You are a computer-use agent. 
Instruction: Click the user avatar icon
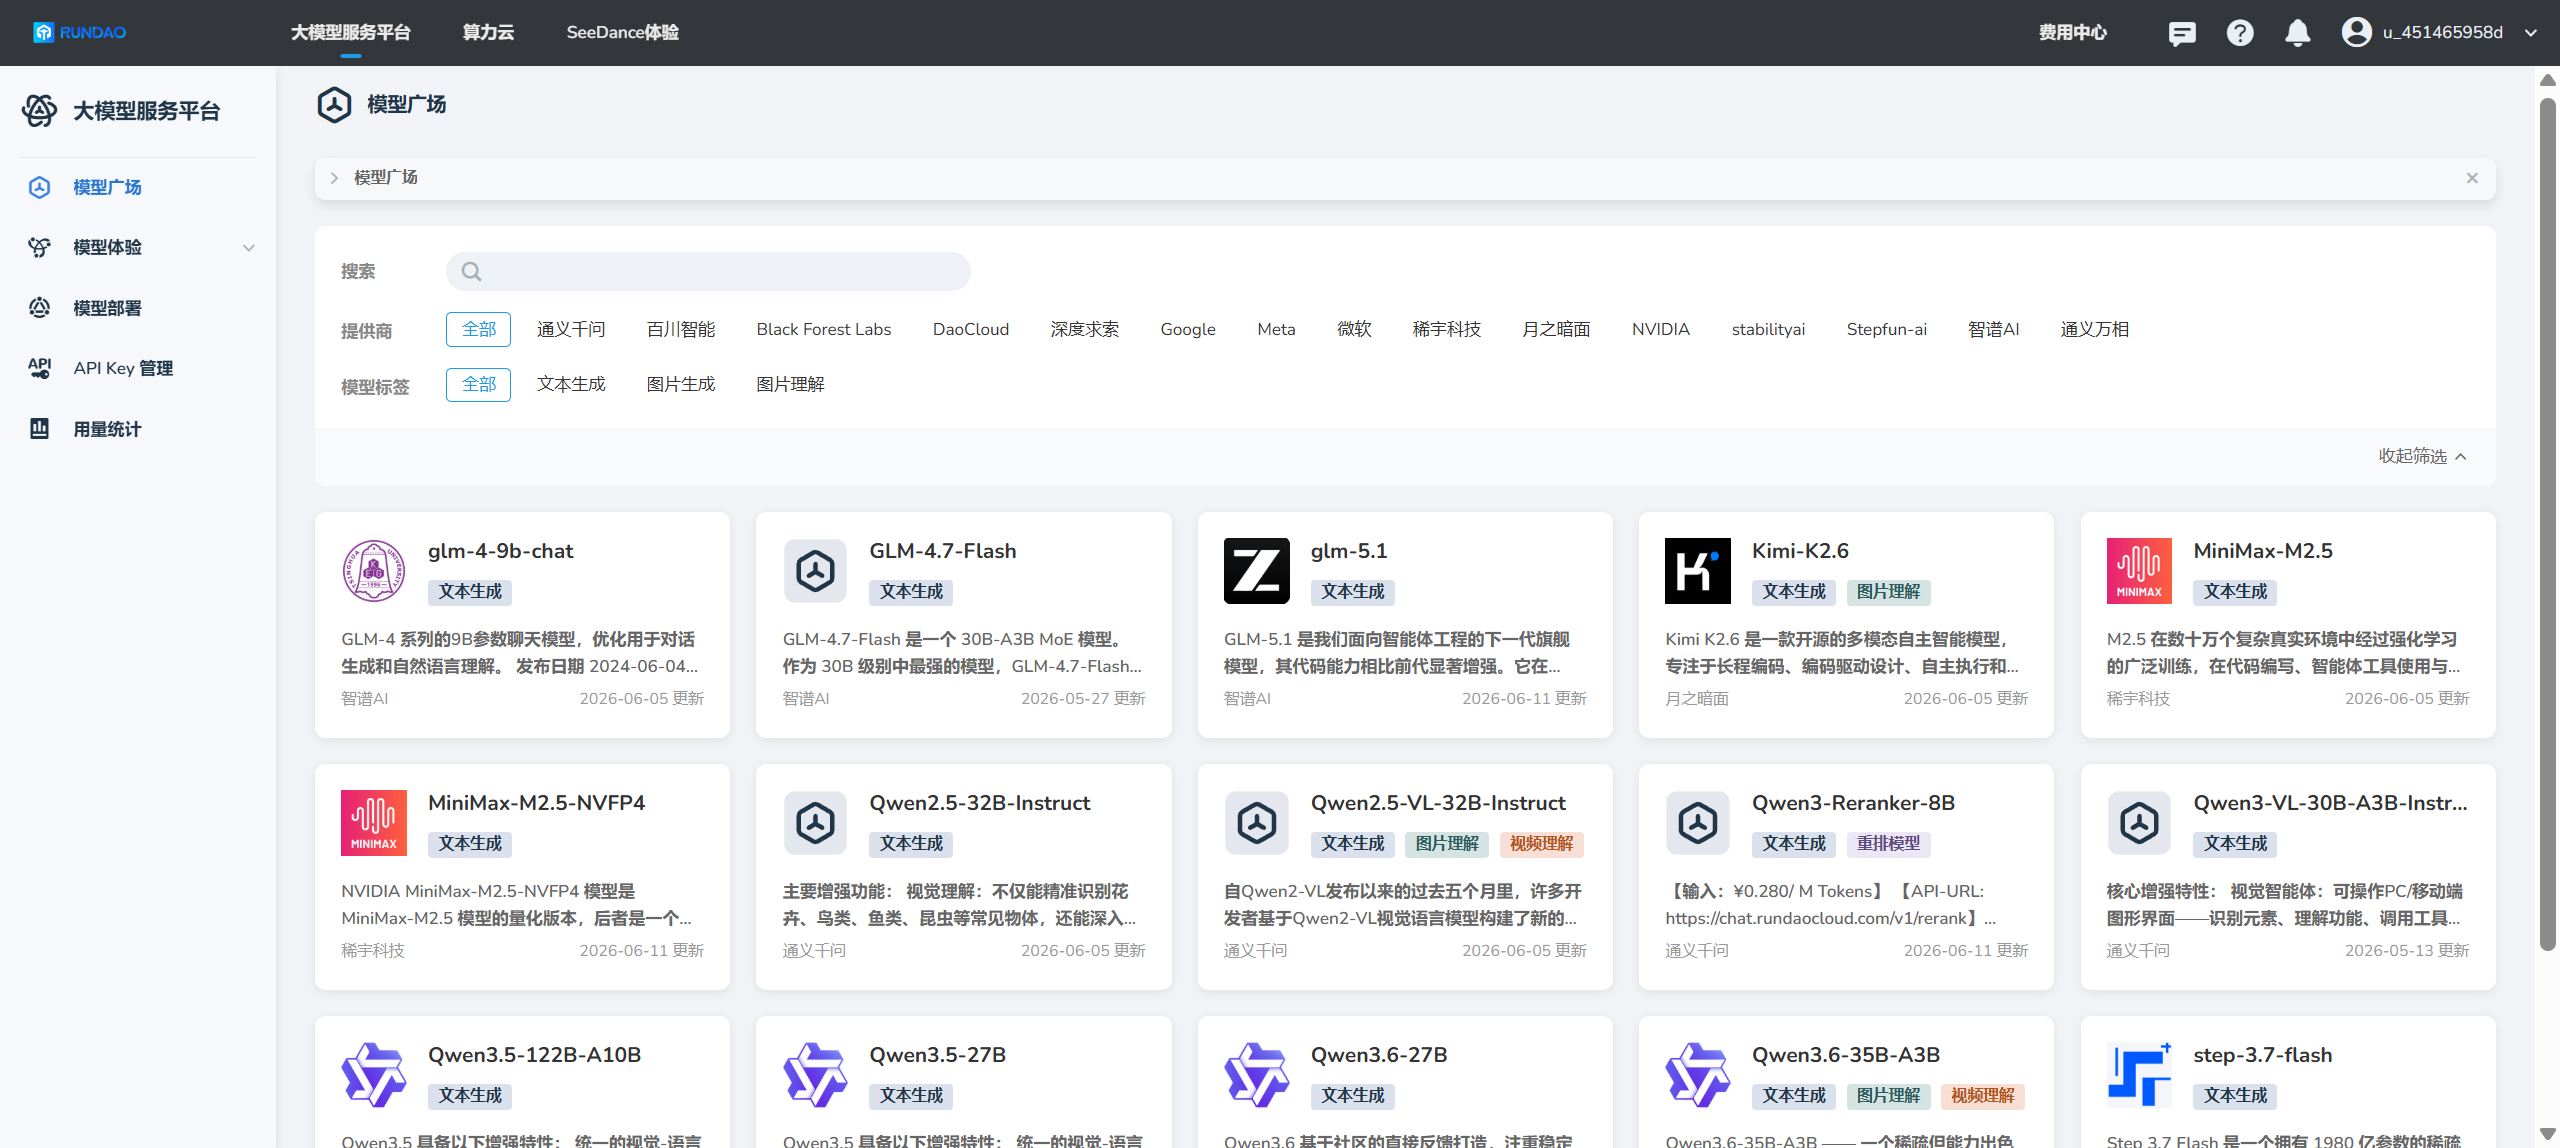(2357, 33)
